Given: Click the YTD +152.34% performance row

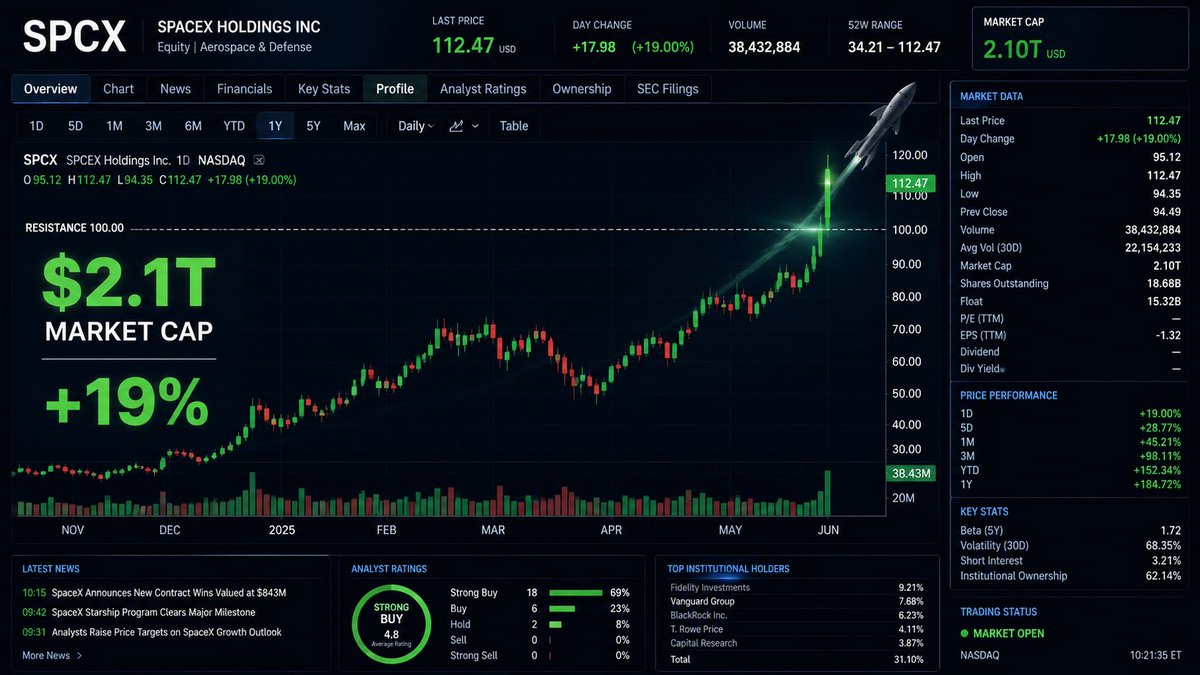Looking at the screenshot, I should 1070,470.
